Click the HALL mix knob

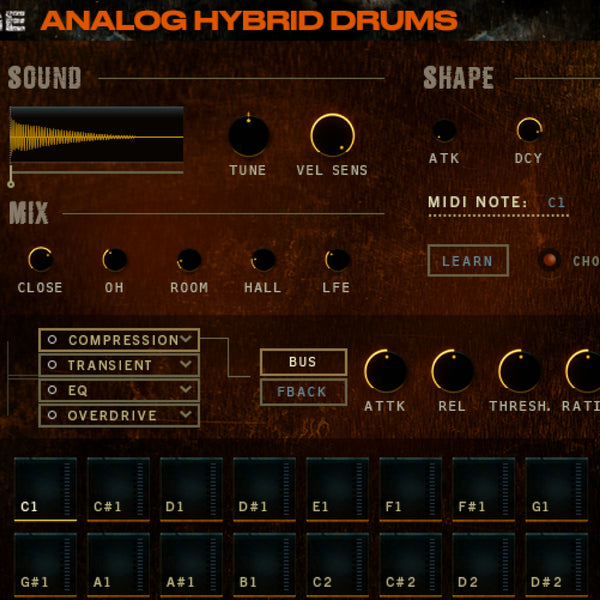263,260
